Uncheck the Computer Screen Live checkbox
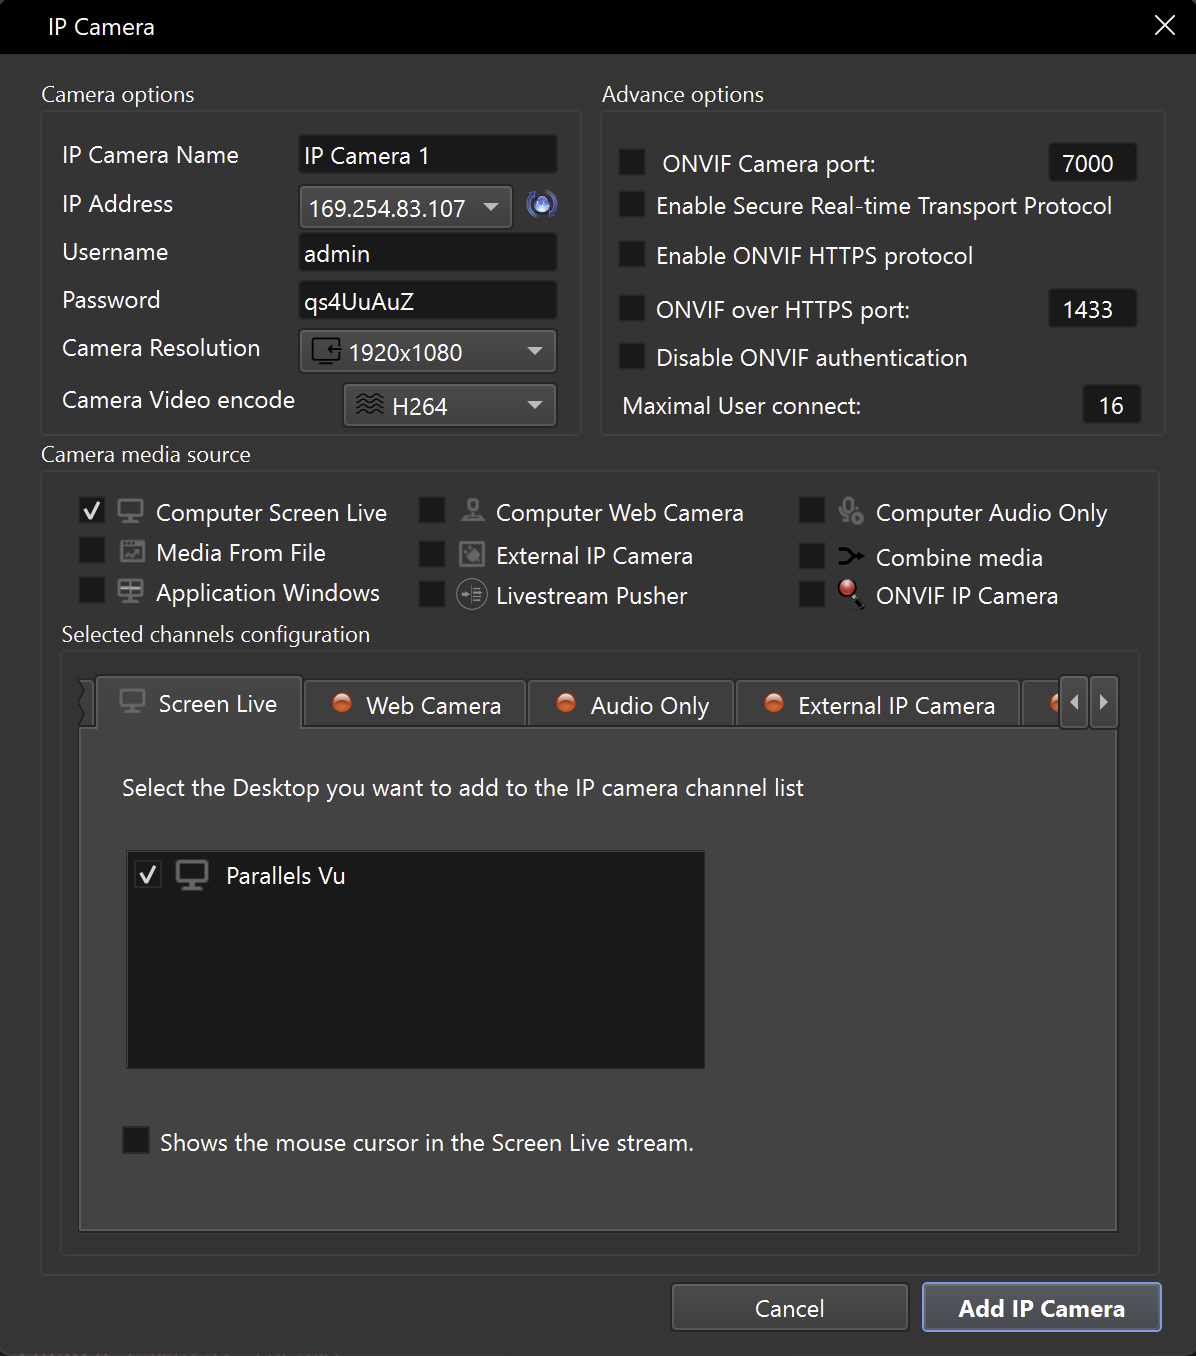The height and width of the screenshot is (1356, 1196). (x=92, y=511)
